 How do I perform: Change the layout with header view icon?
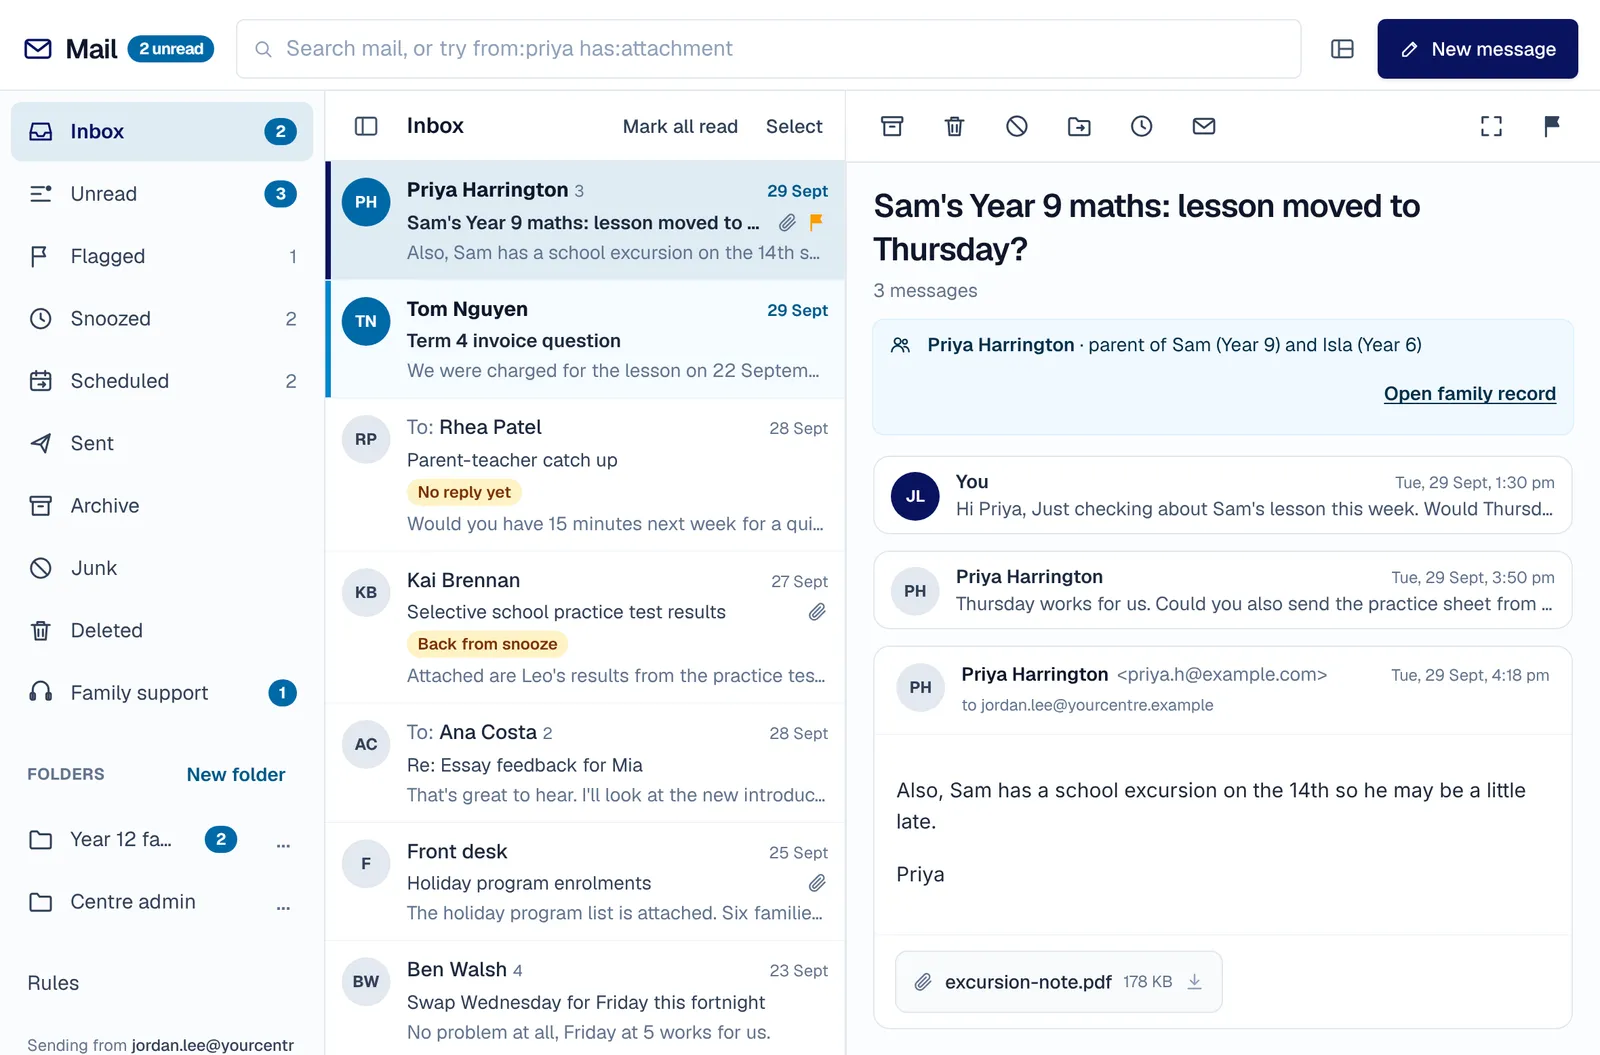click(1342, 49)
